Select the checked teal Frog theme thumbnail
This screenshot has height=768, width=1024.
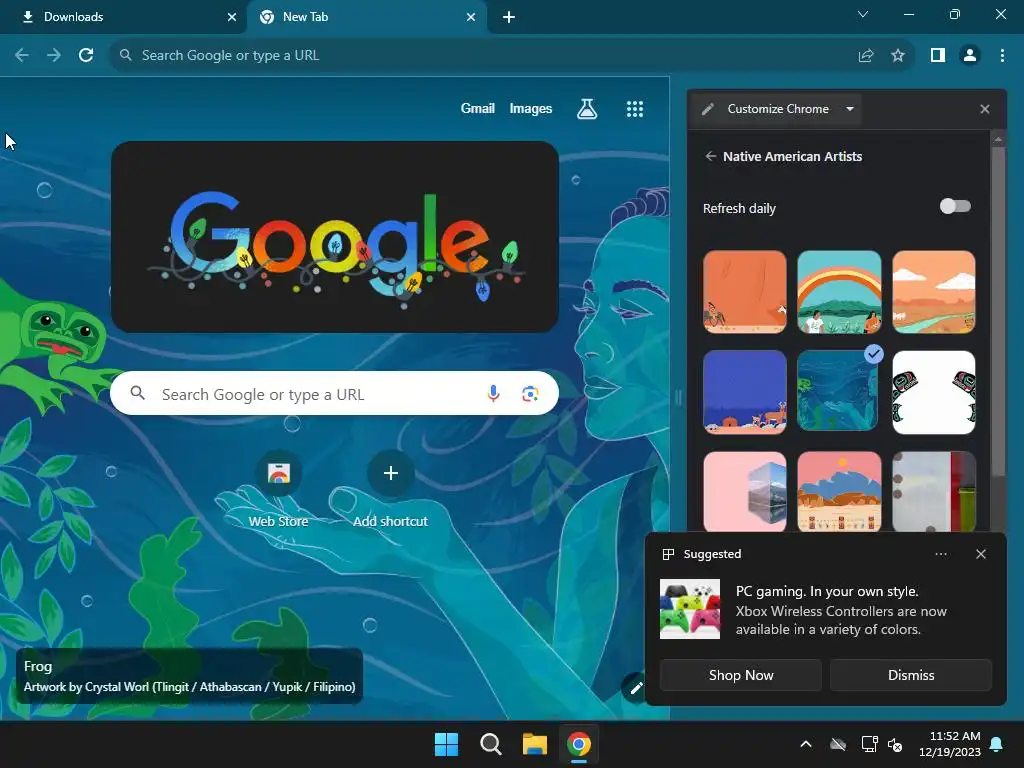click(x=838, y=392)
